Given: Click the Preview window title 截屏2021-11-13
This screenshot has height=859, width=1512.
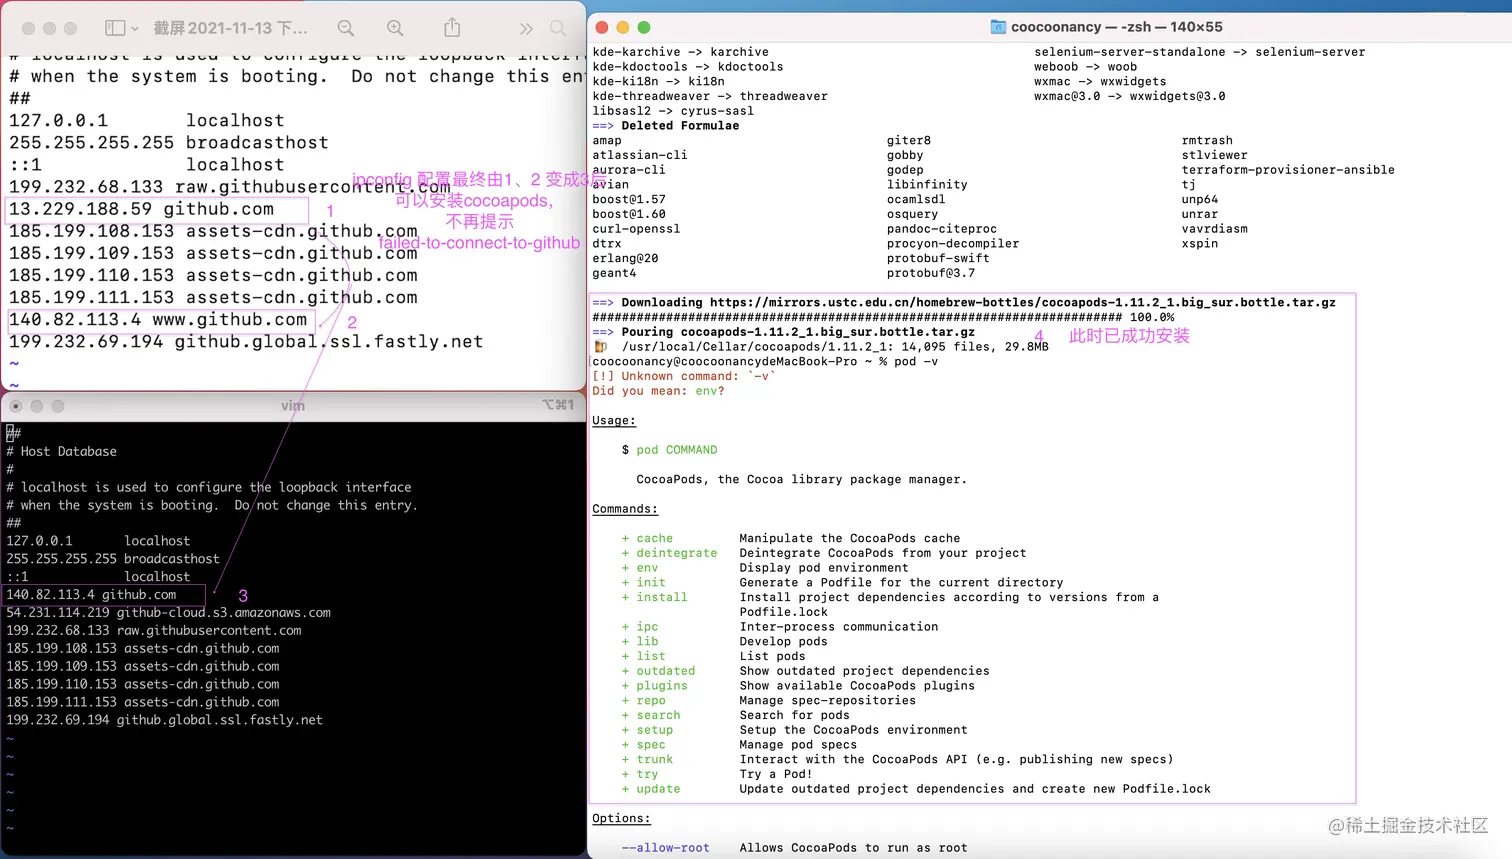Looking at the screenshot, I should point(230,28).
